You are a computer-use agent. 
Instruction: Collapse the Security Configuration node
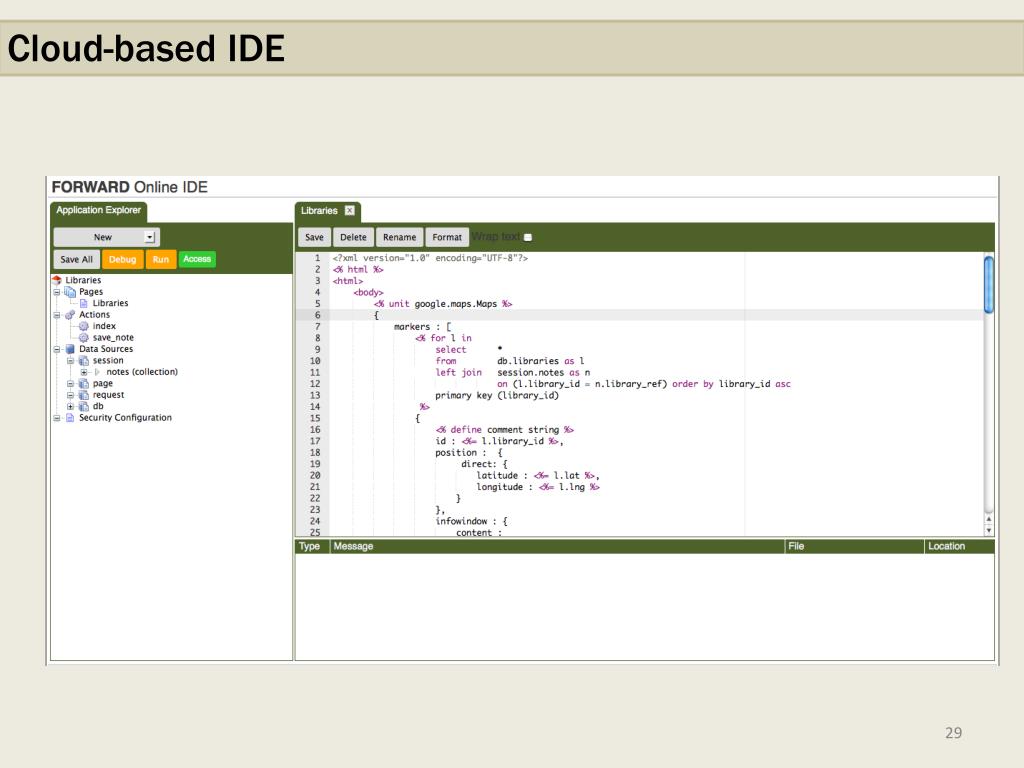point(57,417)
